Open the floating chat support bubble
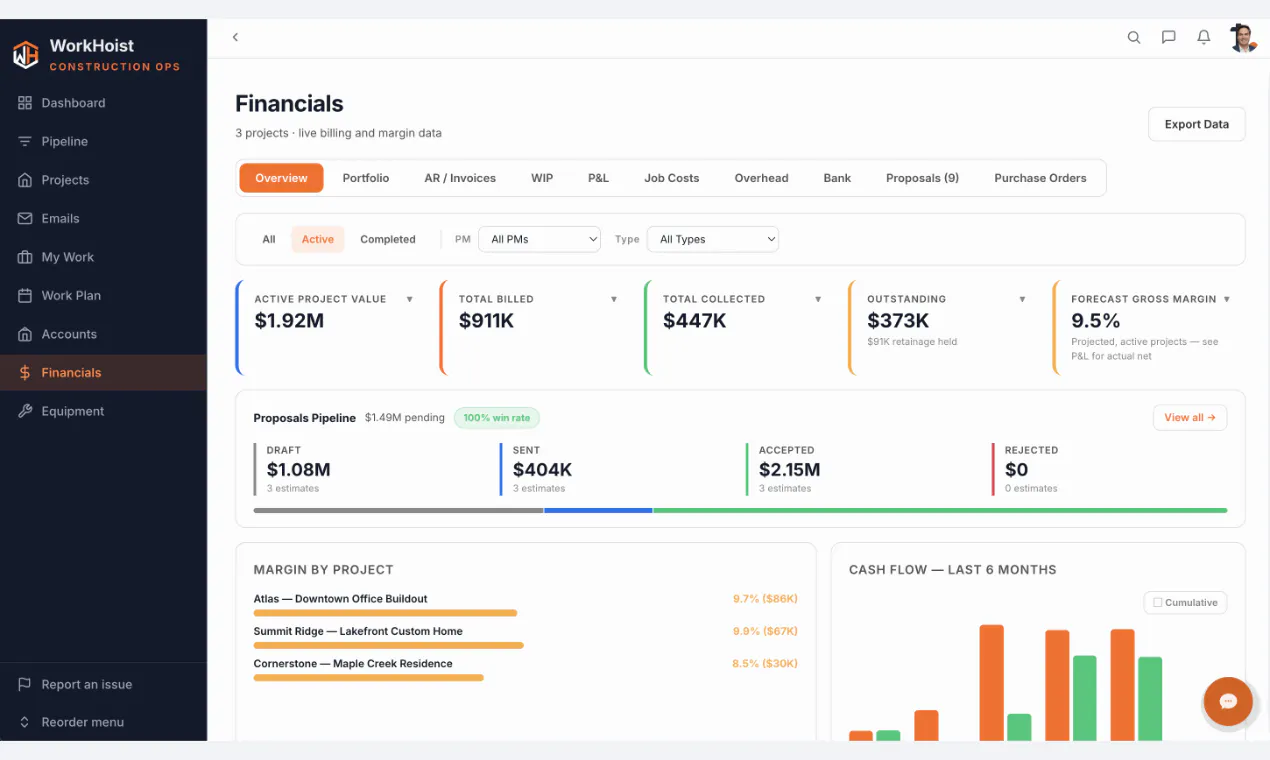Image resolution: width=1270 pixels, height=760 pixels. pos(1229,701)
